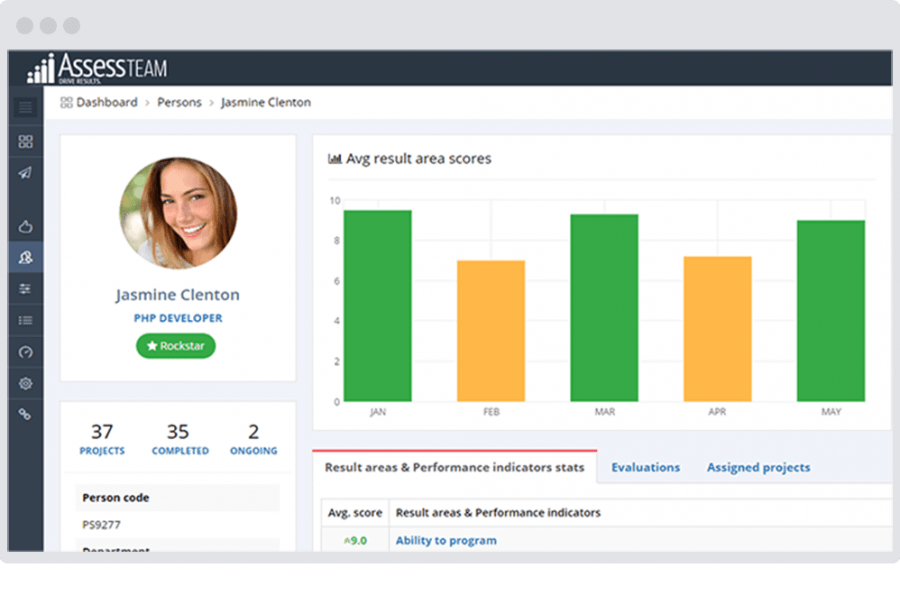900x604 pixels.
Task: Click the Persons breadcrumb link
Action: pyautogui.click(x=179, y=102)
